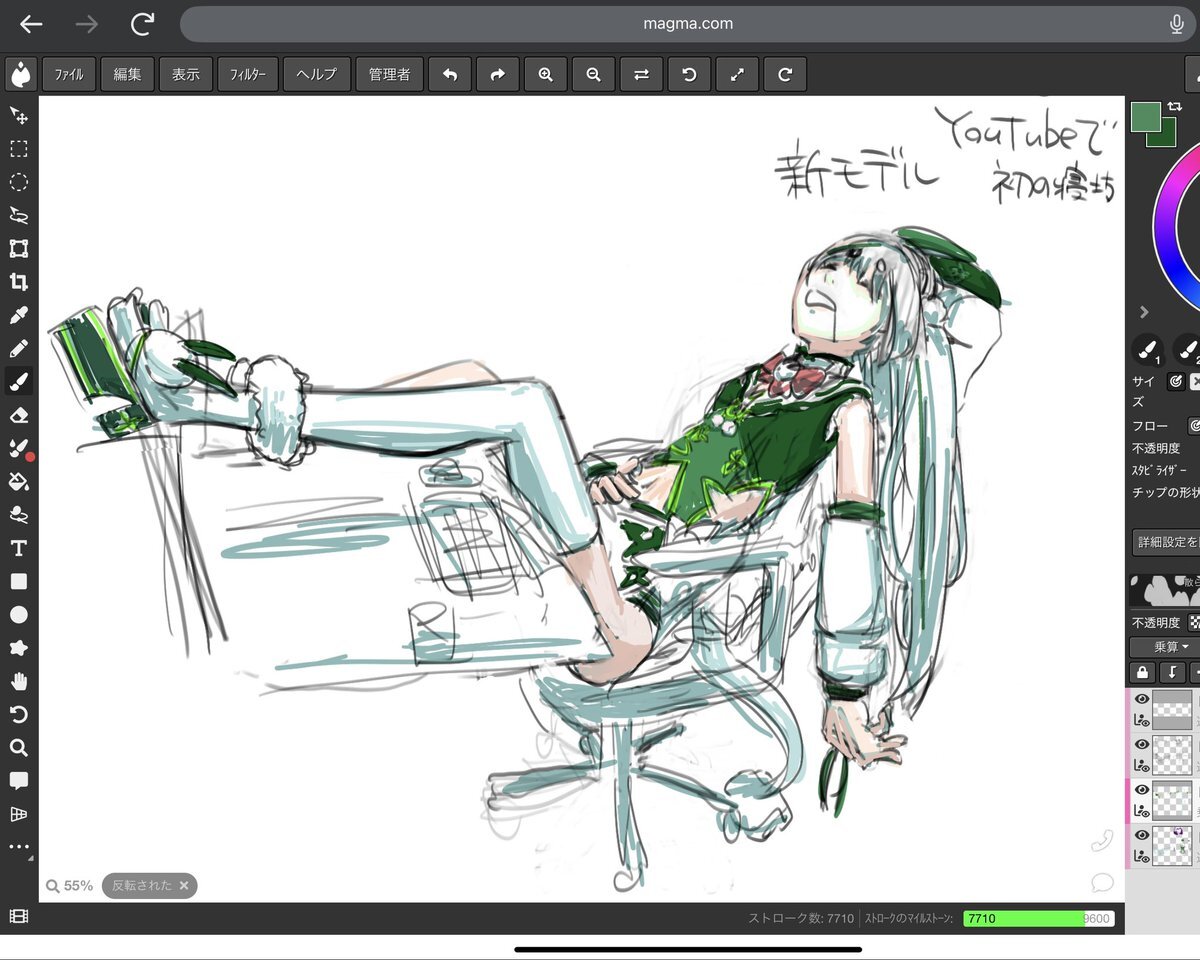Viewport: 1200px width, 960px height.
Task: Select the Perspective grid tool
Action: coord(18,814)
